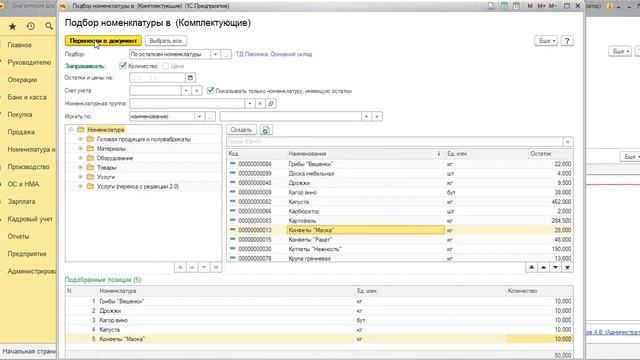Expand the Услуги folder
The image size is (640, 360).
pyautogui.click(x=80, y=177)
